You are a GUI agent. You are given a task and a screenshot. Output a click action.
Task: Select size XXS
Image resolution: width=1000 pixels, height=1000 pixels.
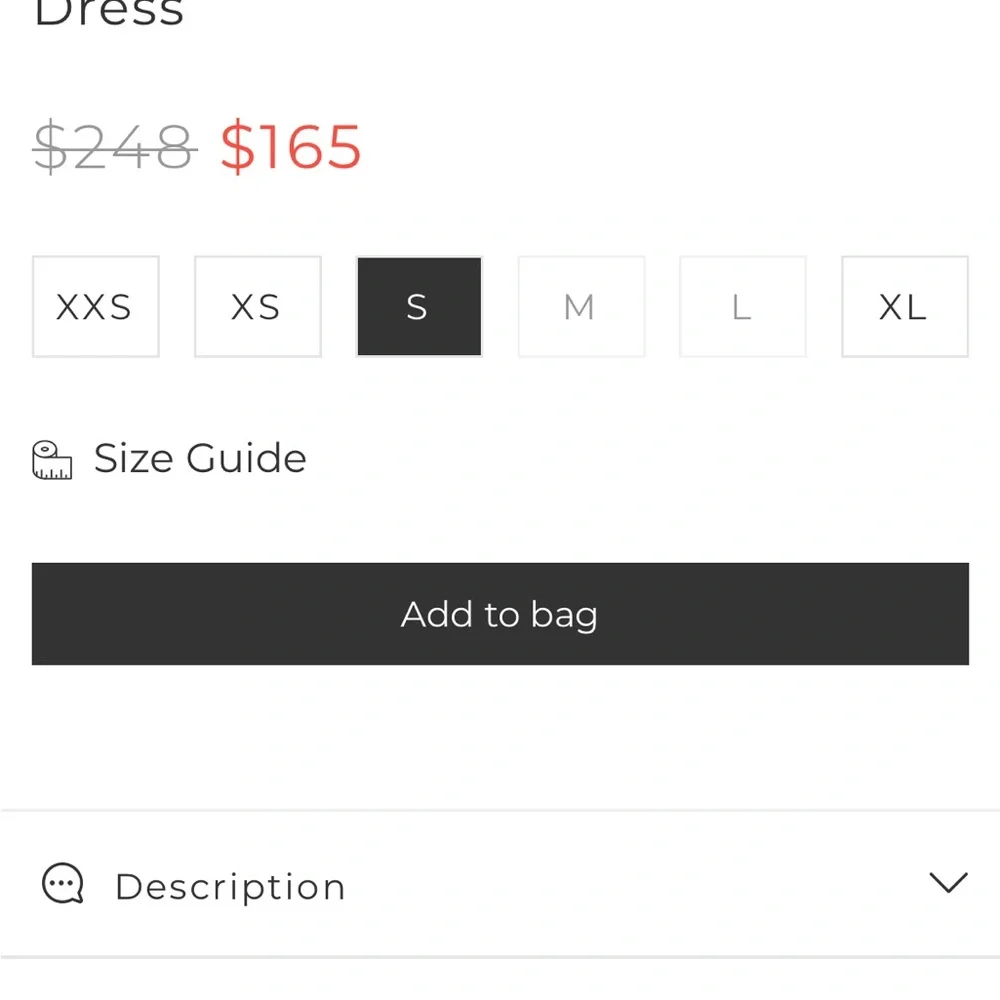click(96, 307)
